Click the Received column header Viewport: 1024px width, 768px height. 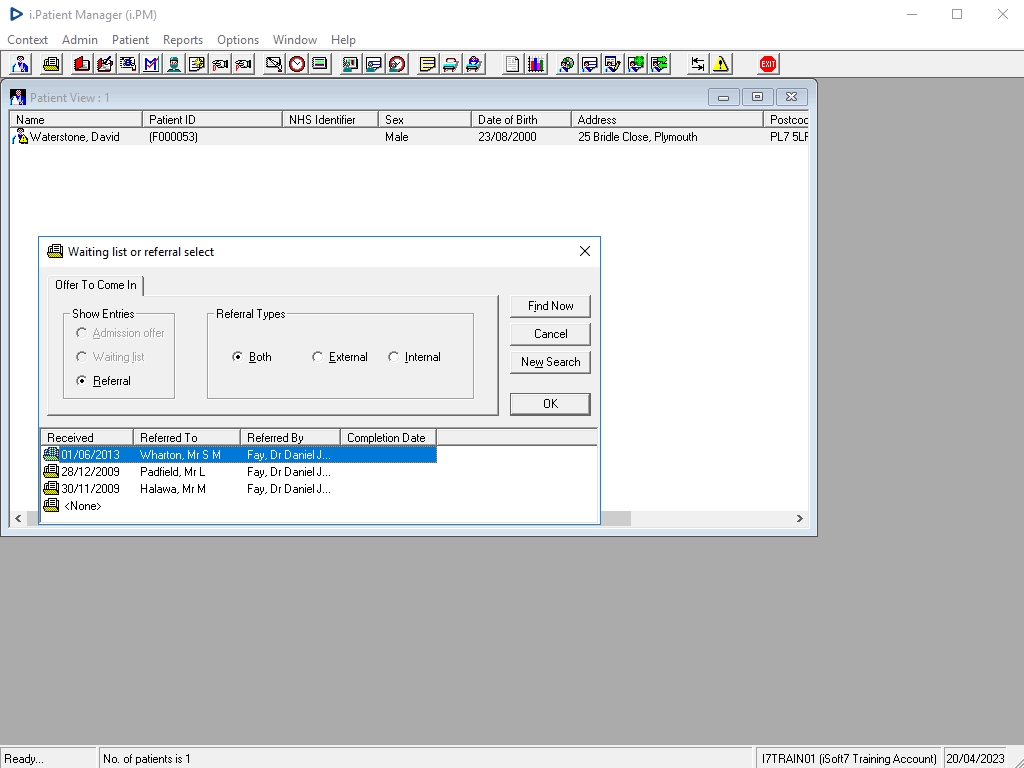(x=87, y=438)
